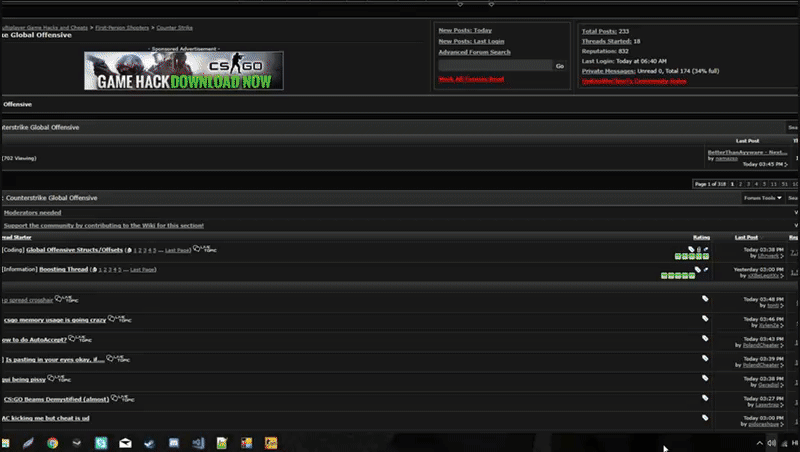Screen dimensions: 800x452
Task: Go to page 3 of threads
Action: click(748, 184)
